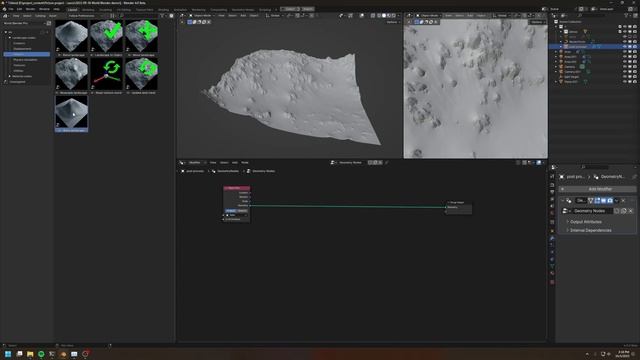Select the Object Info node header
Viewport: 640px width, 360px height.
pyautogui.click(x=237, y=188)
